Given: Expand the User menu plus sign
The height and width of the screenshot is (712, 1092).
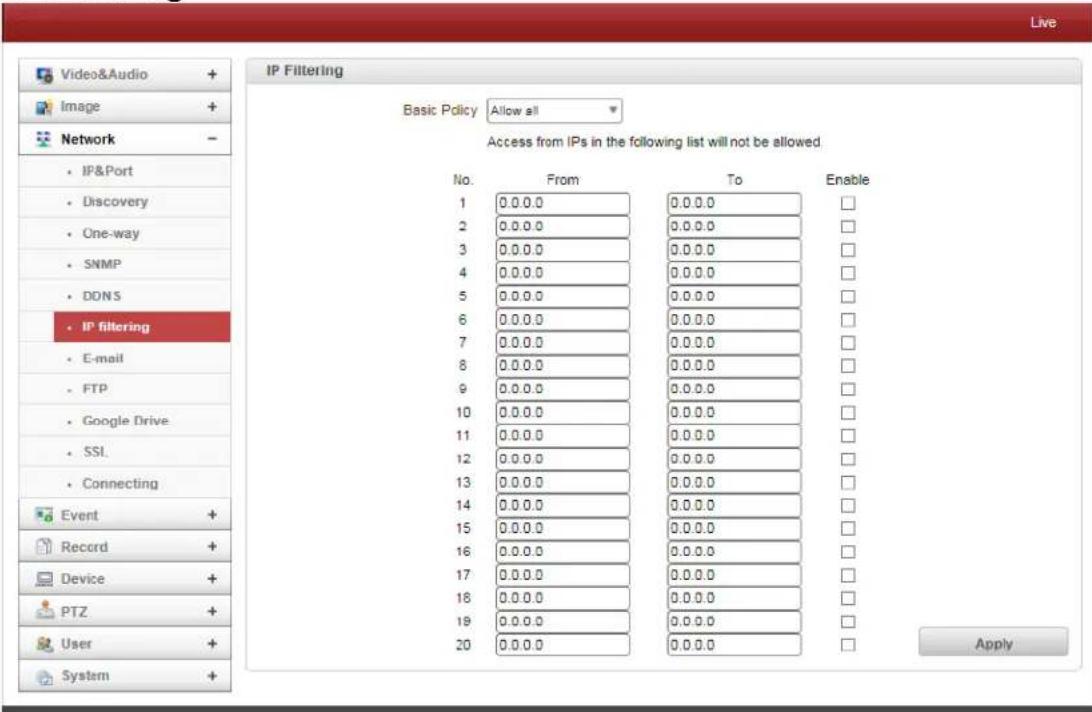Looking at the screenshot, I should coord(212,644).
